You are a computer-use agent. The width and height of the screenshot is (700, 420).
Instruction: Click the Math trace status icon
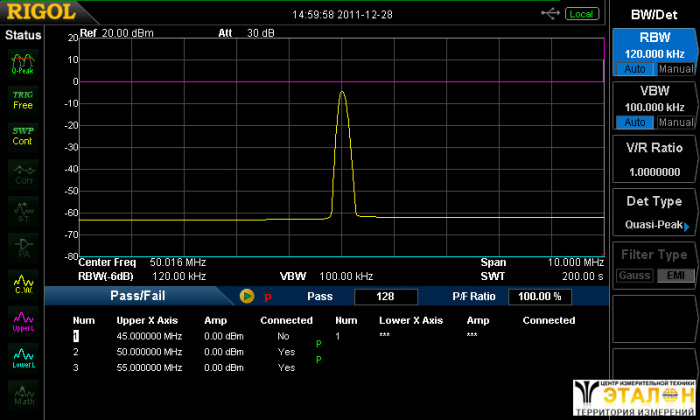point(22,393)
